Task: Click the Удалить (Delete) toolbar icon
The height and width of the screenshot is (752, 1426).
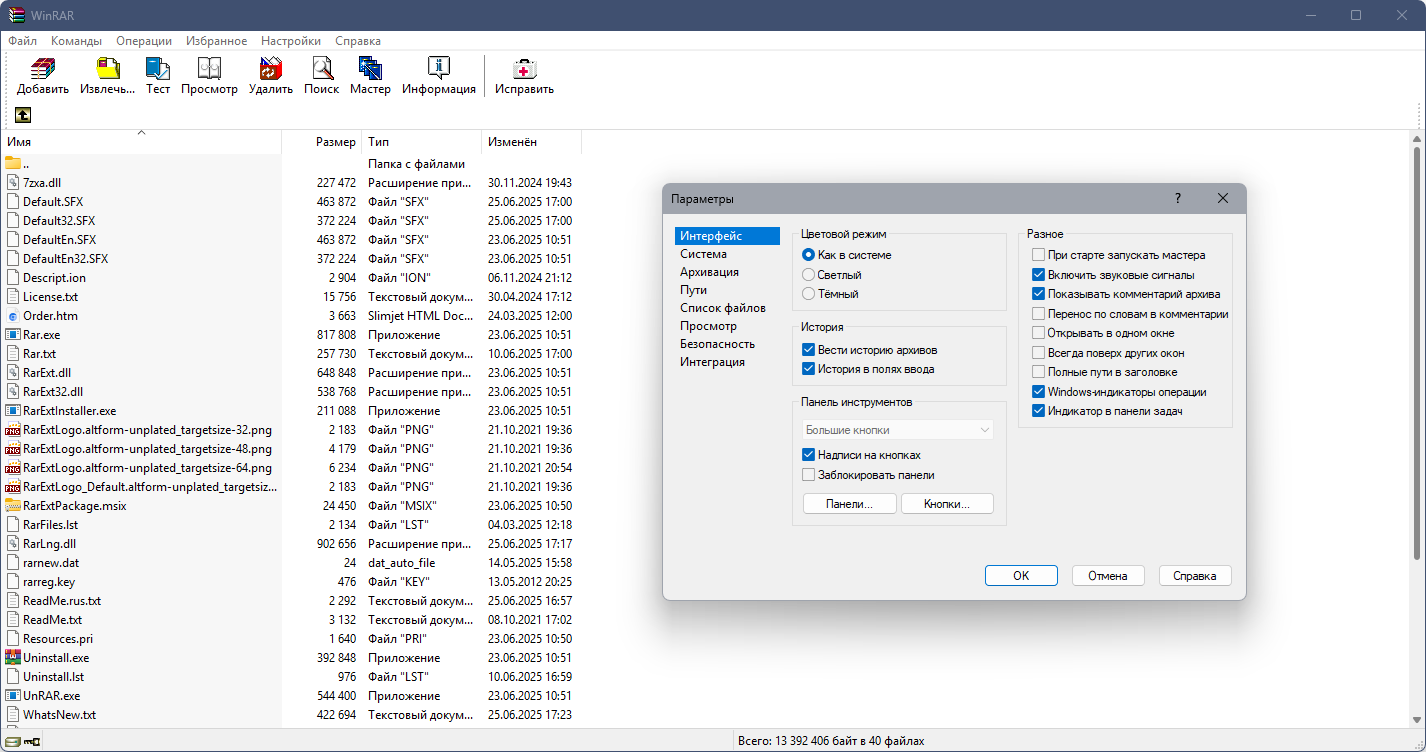Action: (x=271, y=69)
